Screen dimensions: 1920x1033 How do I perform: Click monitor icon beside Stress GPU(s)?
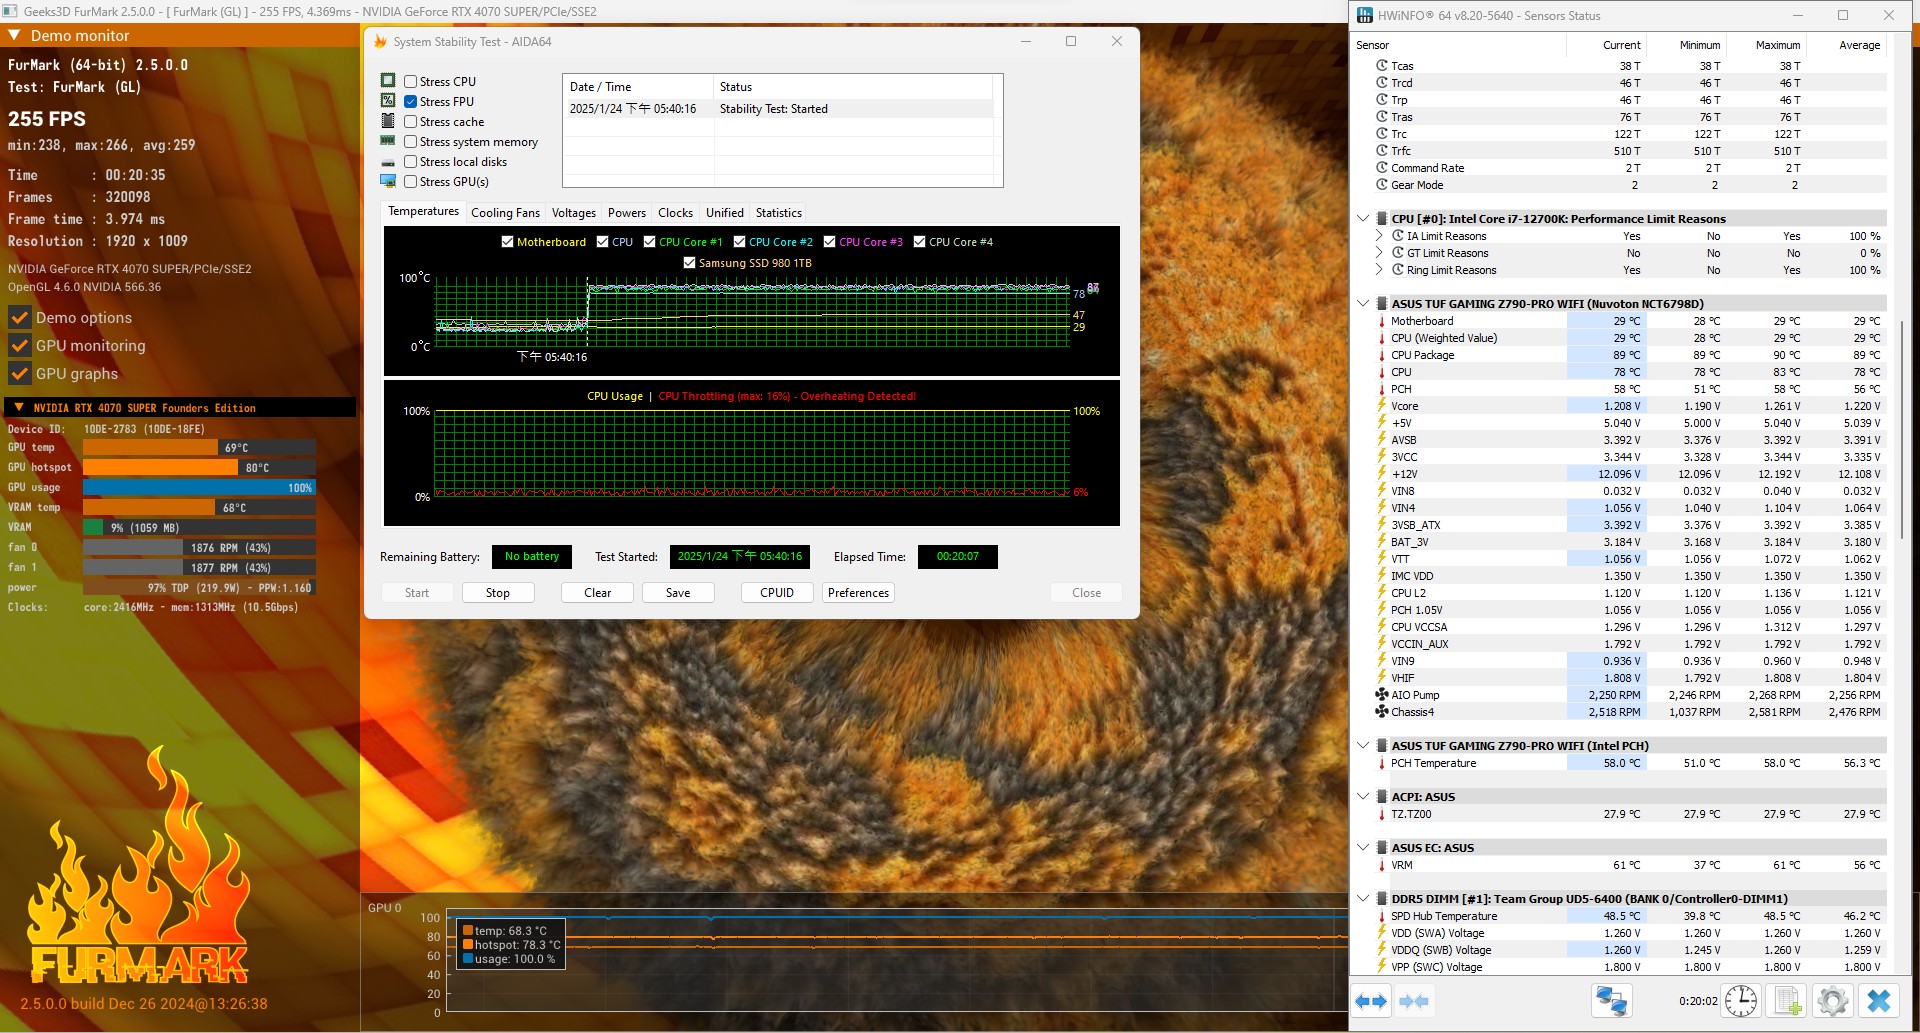(x=388, y=181)
